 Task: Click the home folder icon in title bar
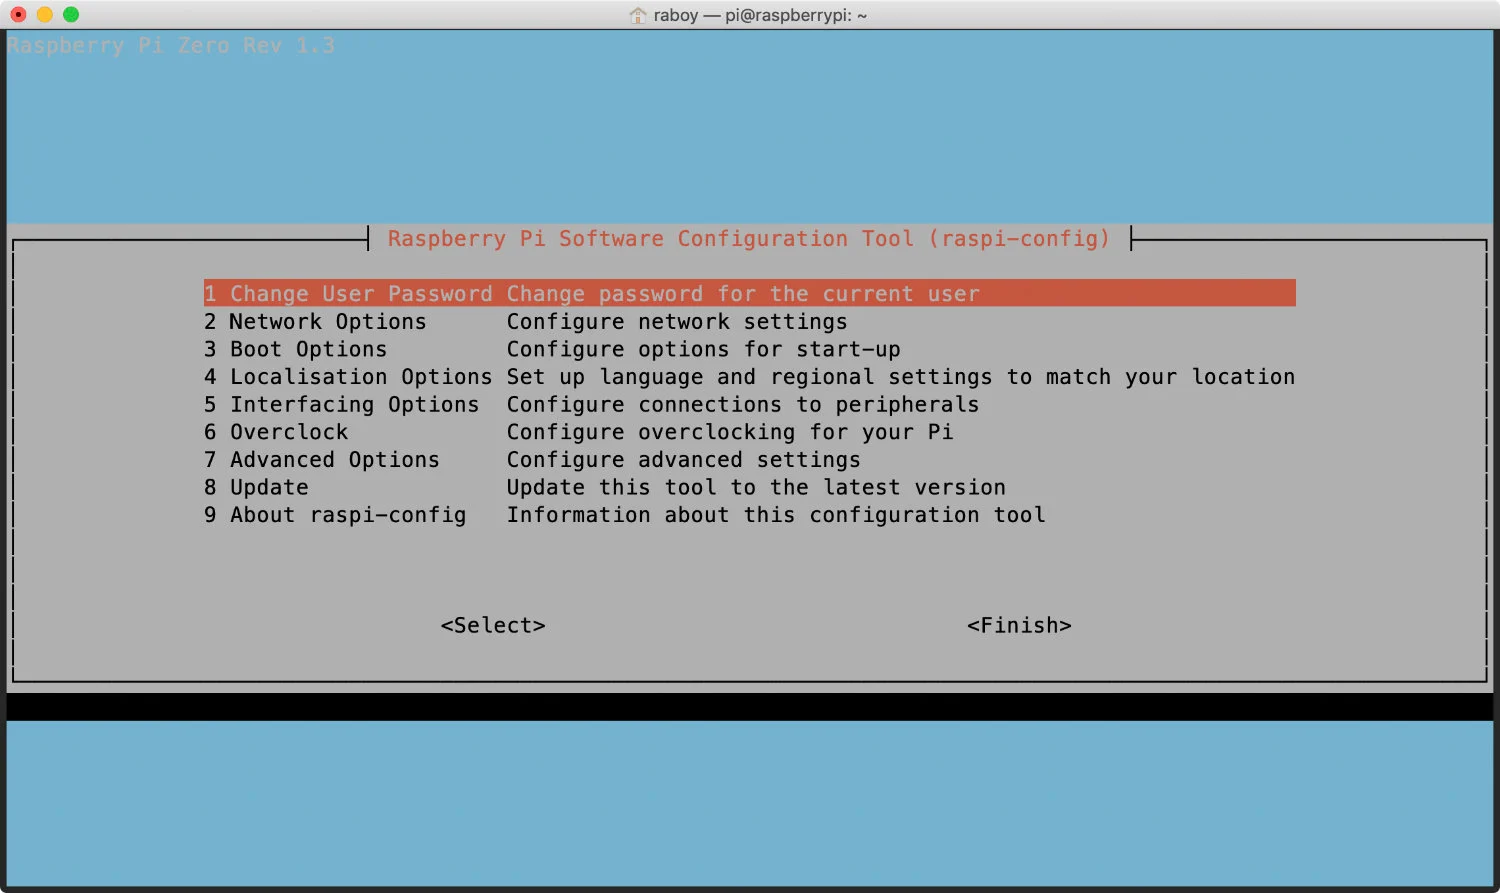click(638, 15)
